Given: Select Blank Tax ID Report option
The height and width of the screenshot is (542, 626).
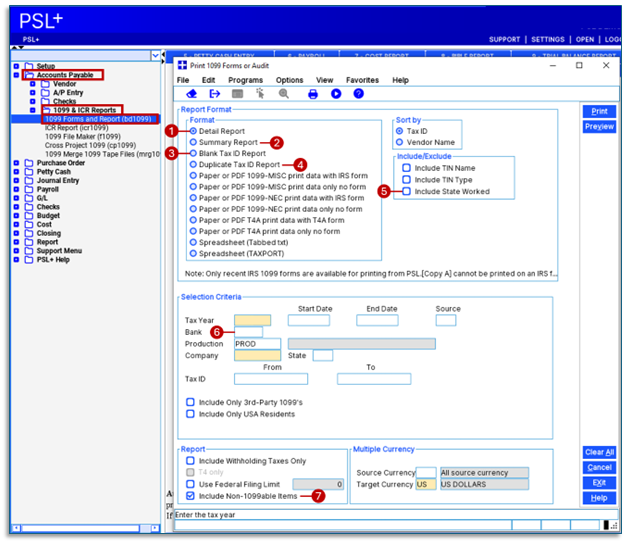Looking at the screenshot, I should point(193,153).
